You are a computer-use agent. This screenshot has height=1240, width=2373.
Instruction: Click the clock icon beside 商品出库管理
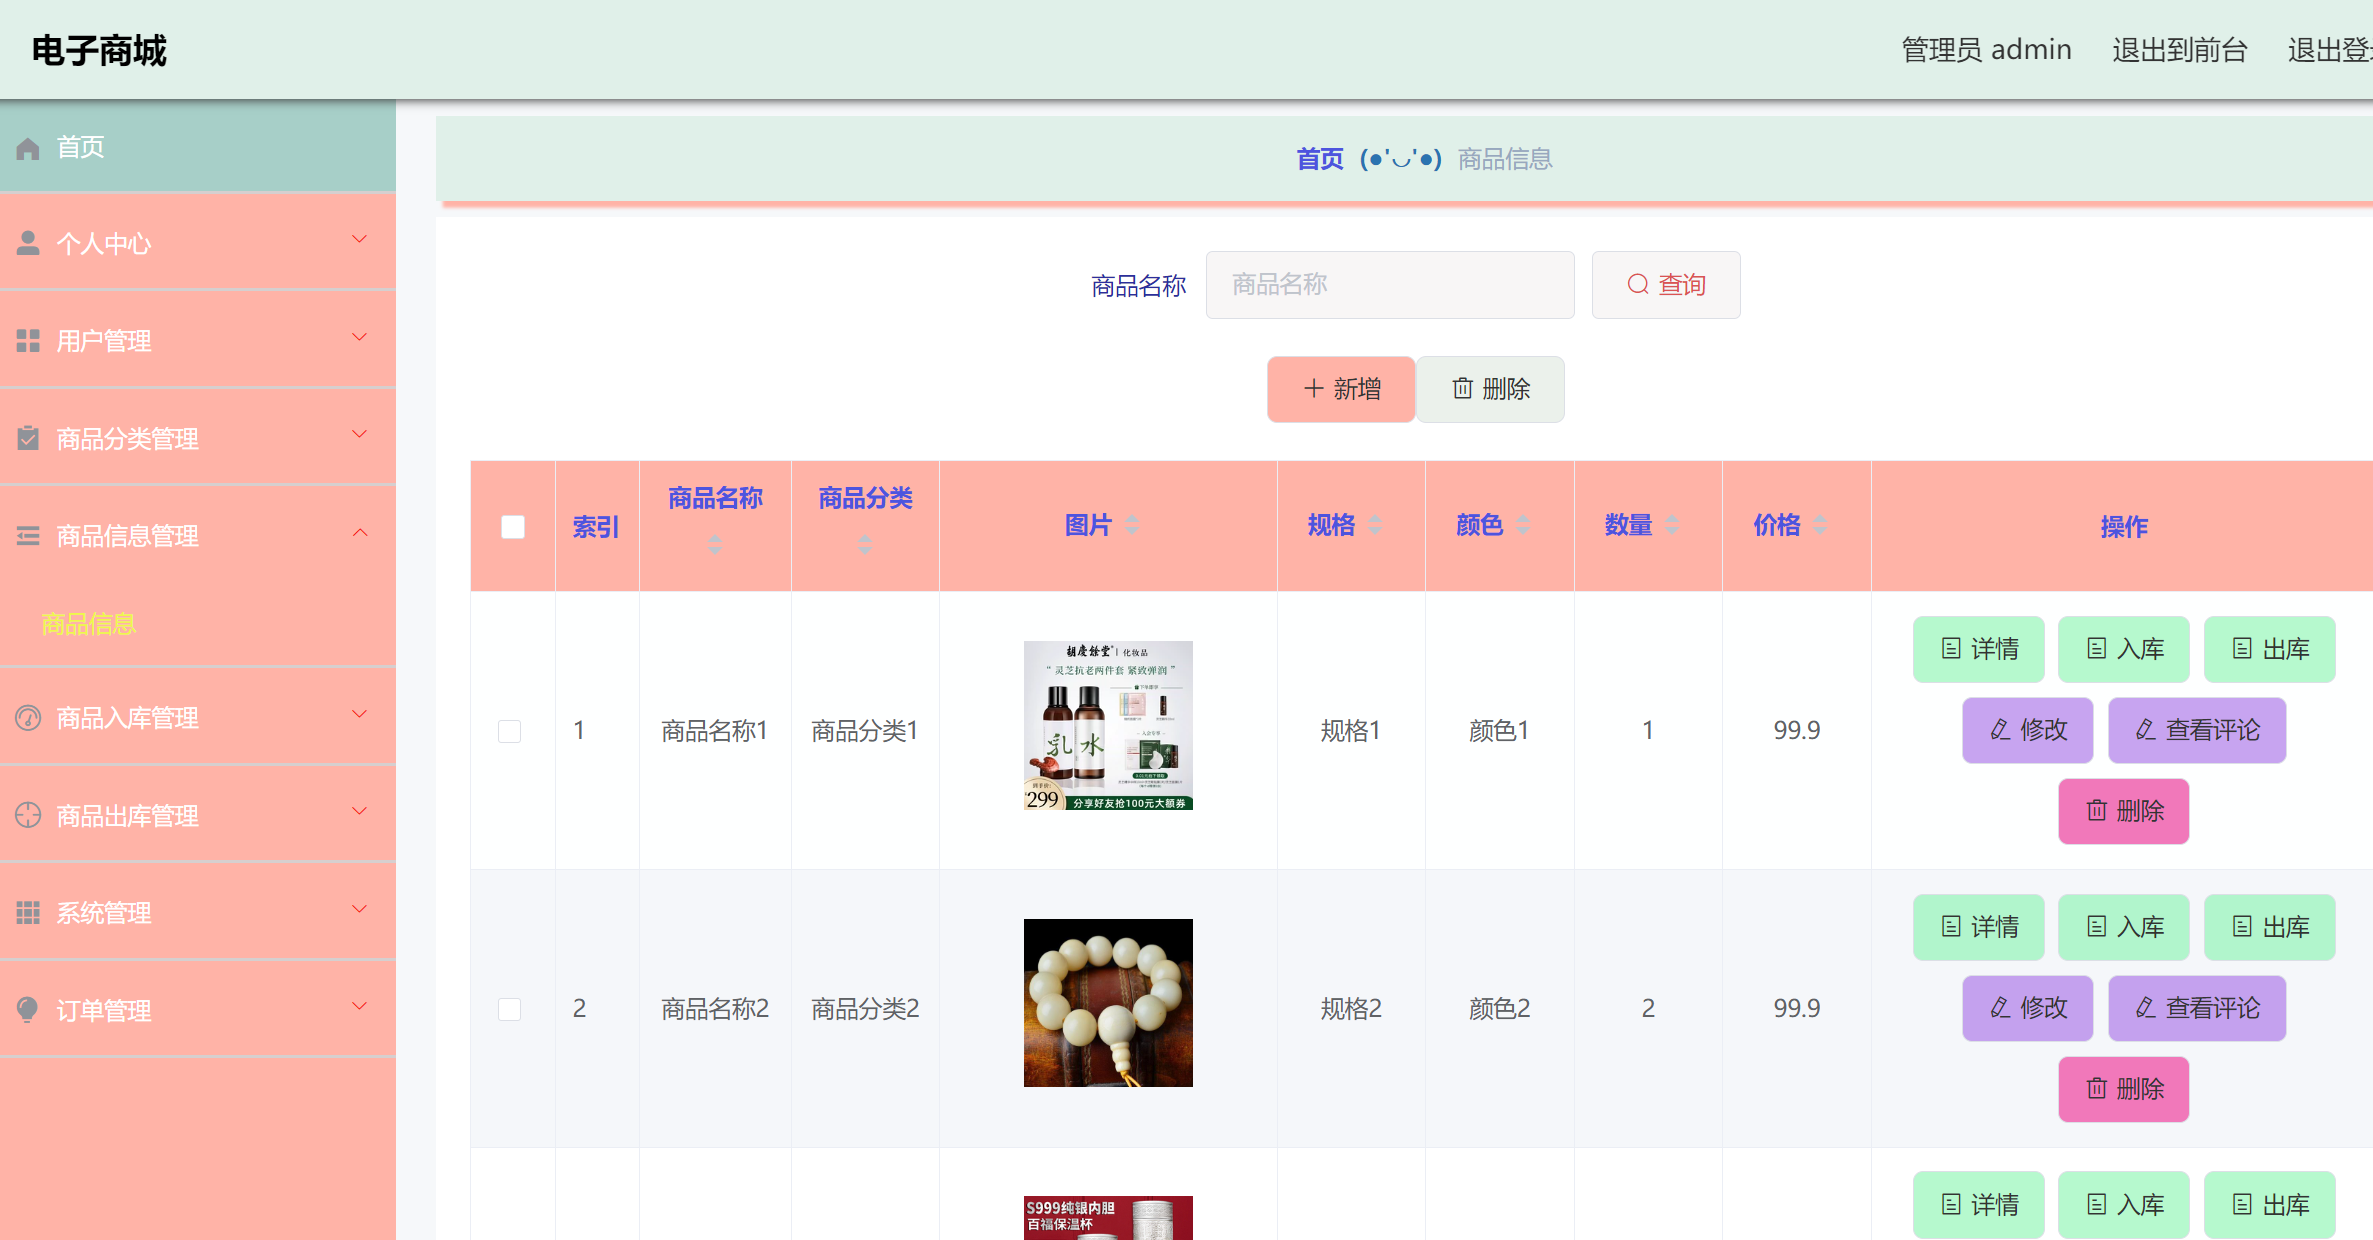27,815
